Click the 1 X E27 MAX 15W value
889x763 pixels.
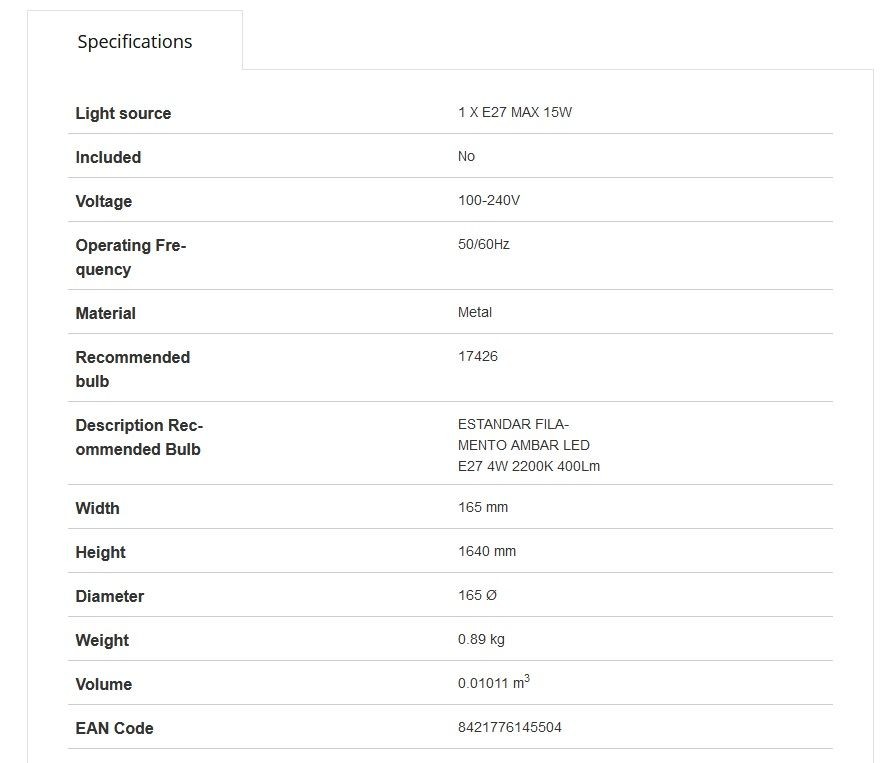point(515,112)
